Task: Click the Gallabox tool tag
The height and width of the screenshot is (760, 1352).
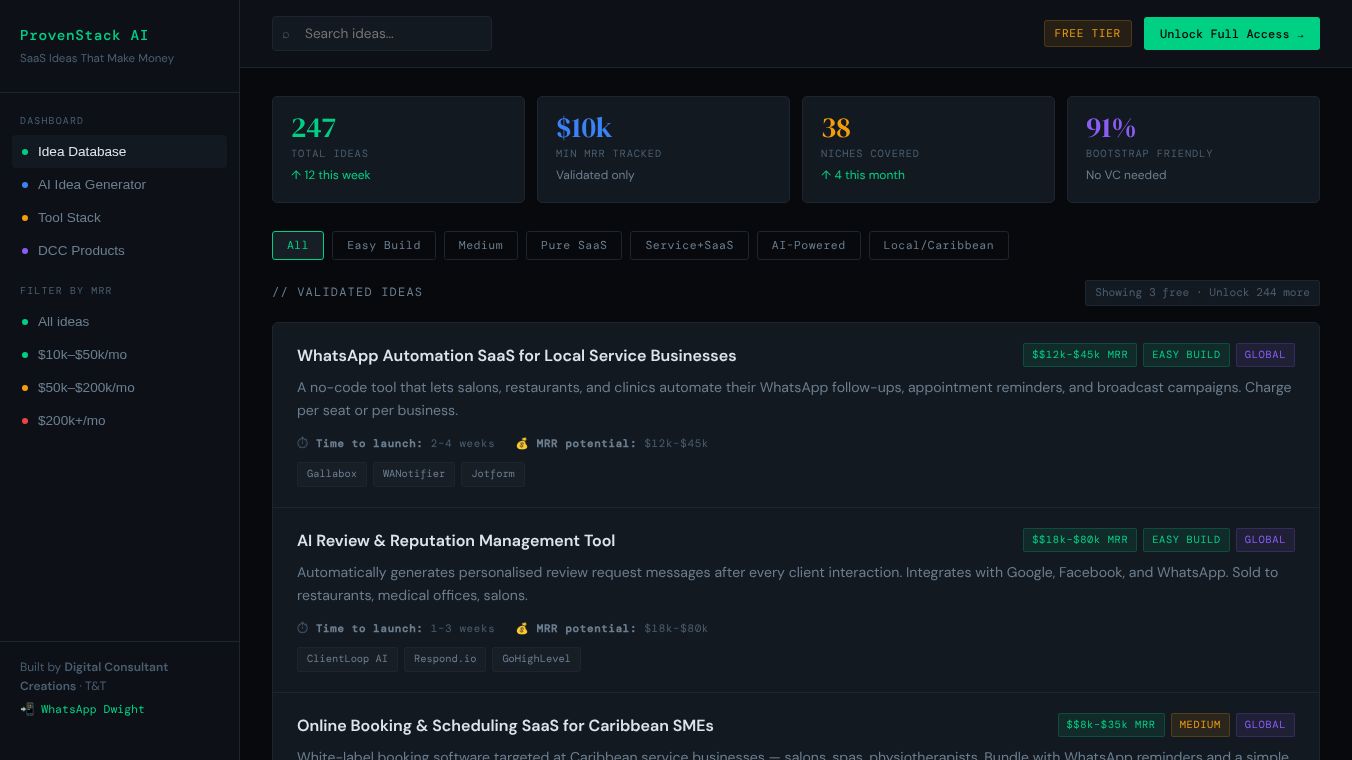Action: (x=332, y=474)
